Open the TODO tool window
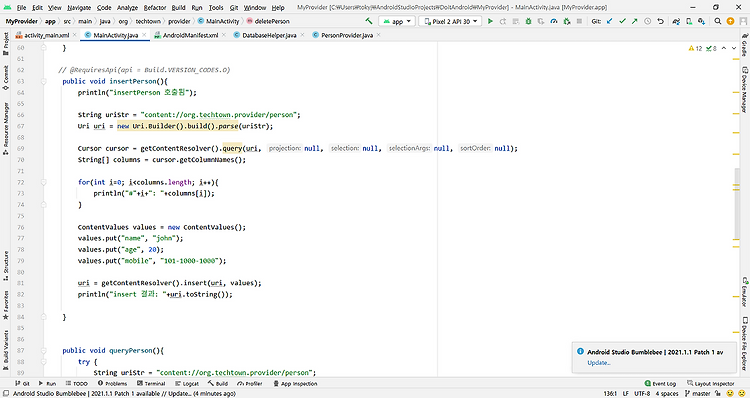 coord(77,384)
